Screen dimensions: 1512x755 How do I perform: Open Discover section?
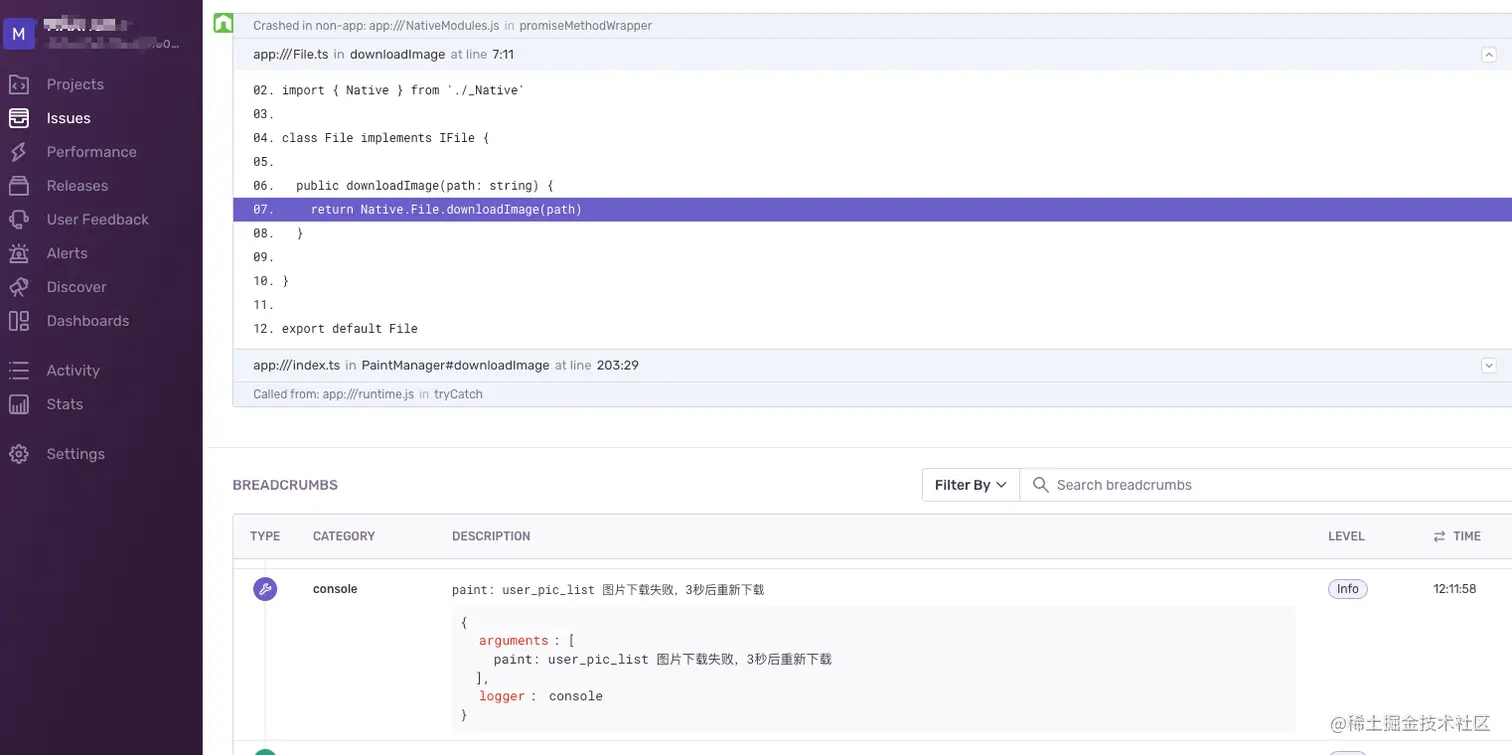point(76,287)
